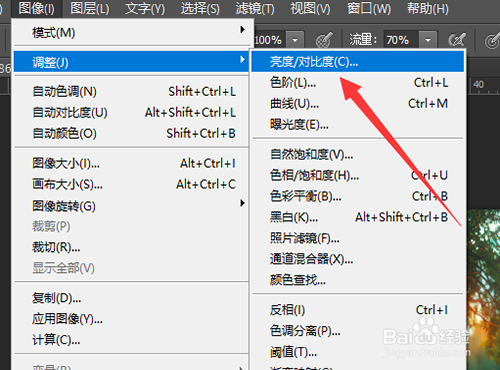The image size is (500, 370).
Task: Choose 色相/饱和度(H)... adjustment
Action: pyautogui.click(x=358, y=175)
